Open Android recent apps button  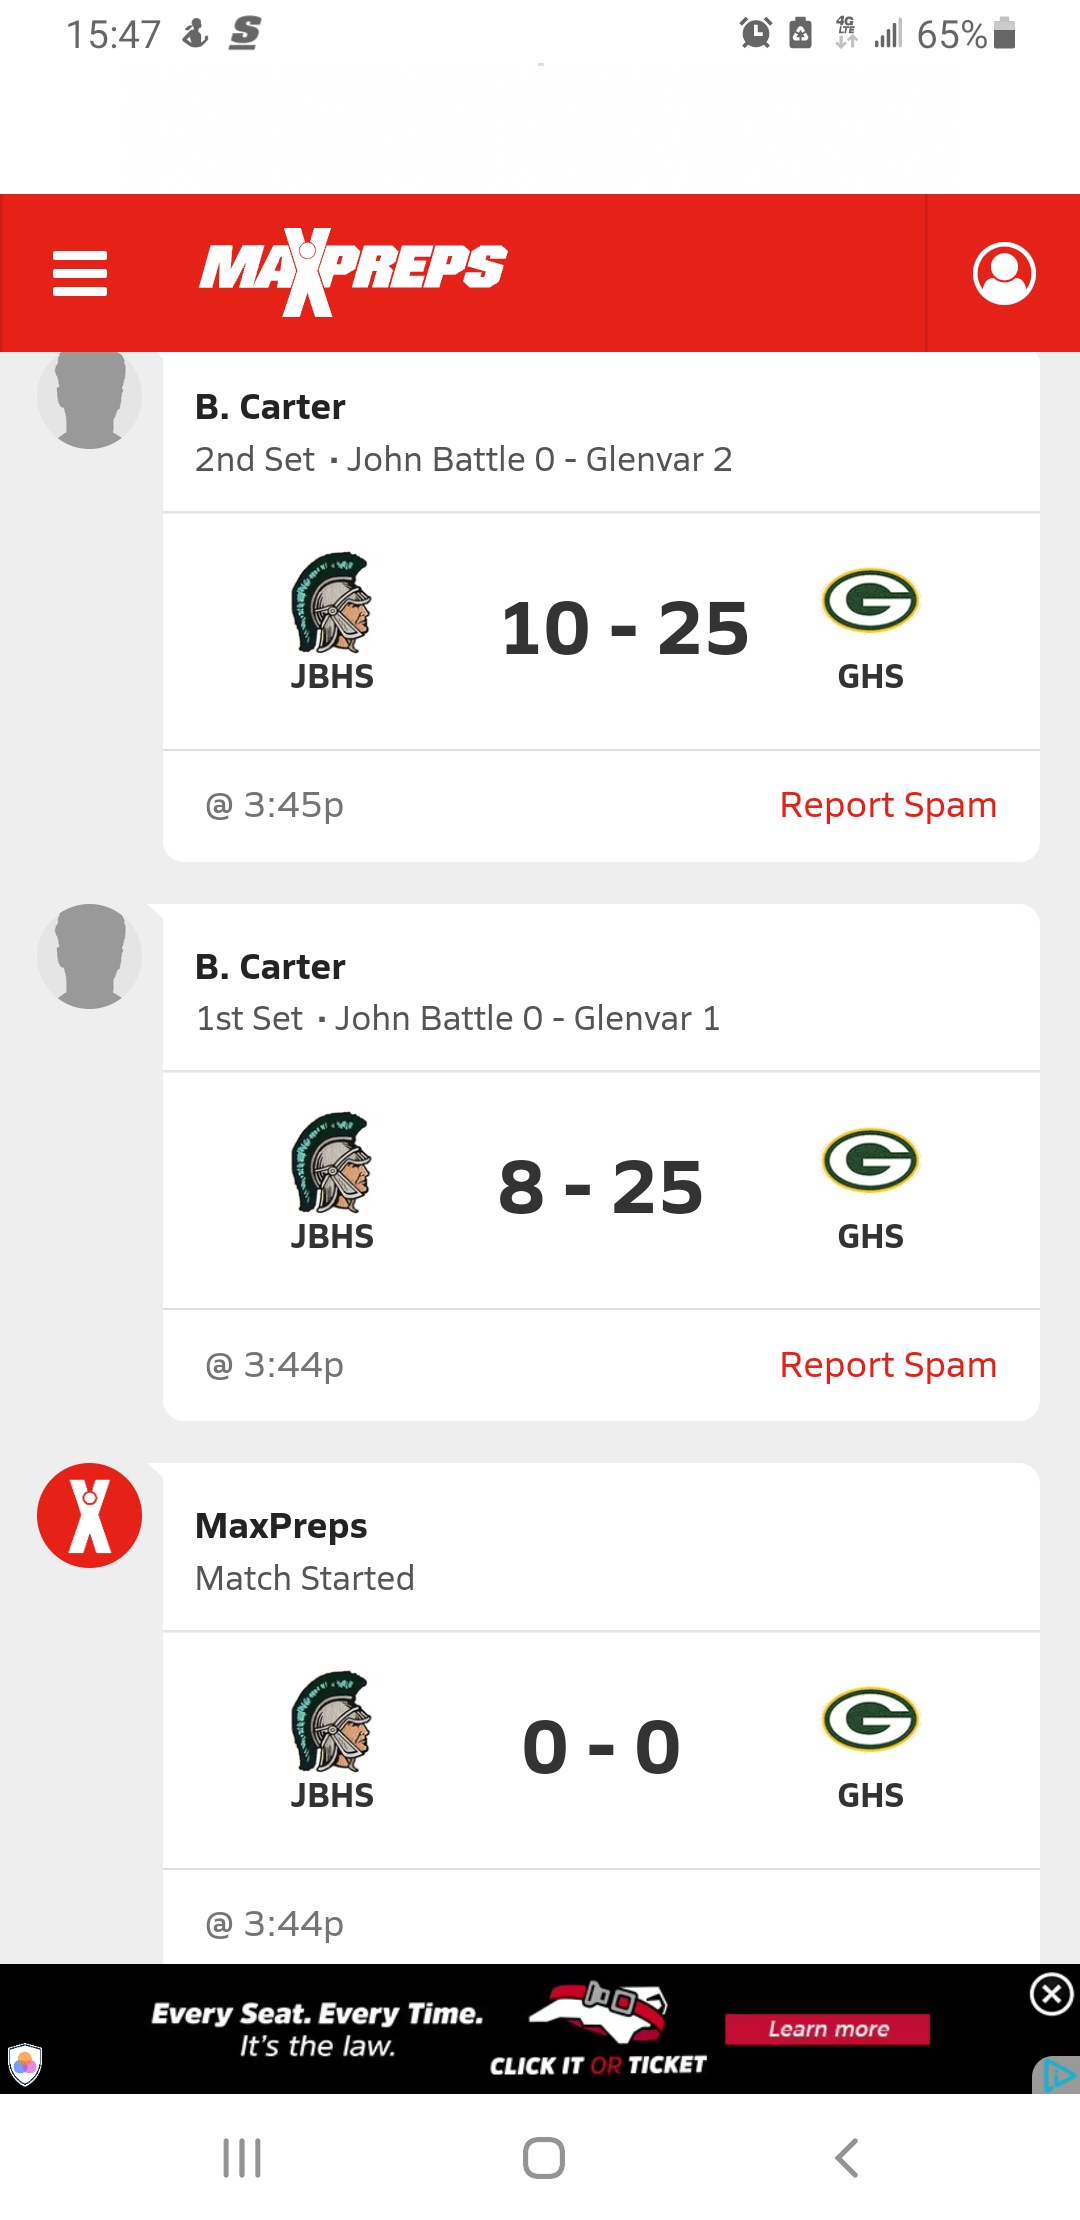[x=242, y=2157]
